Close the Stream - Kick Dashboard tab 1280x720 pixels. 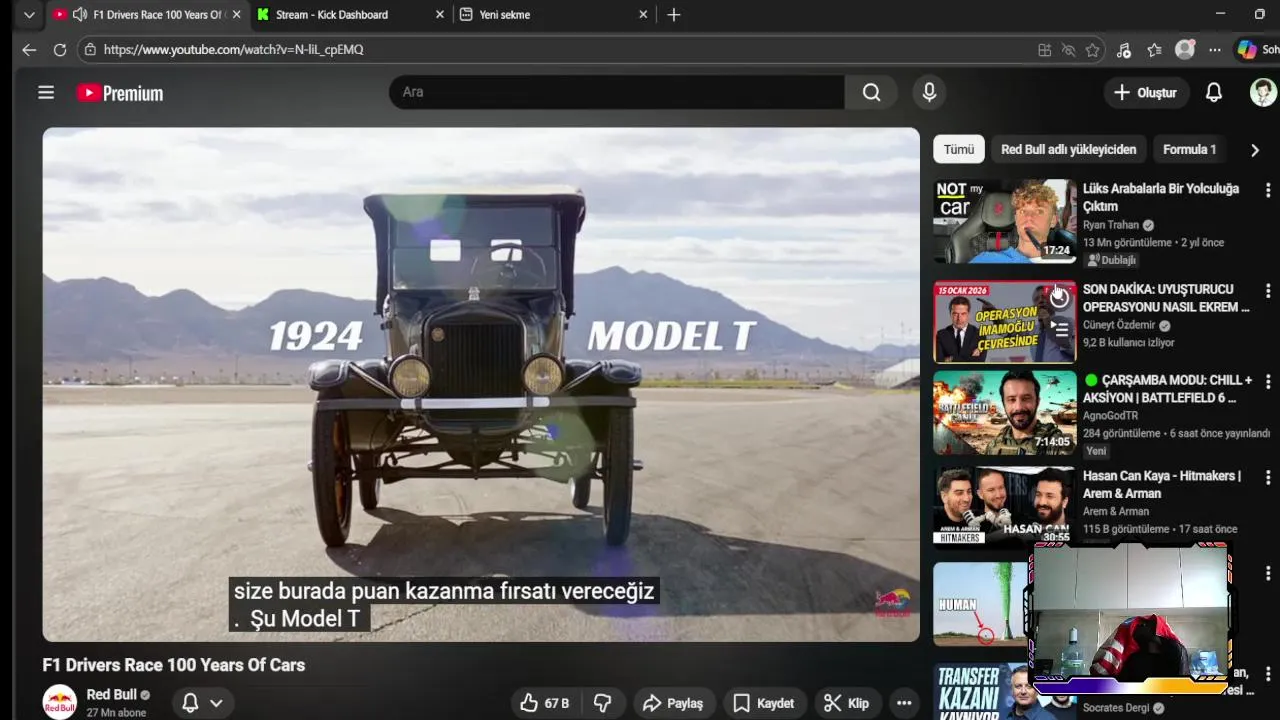tap(440, 15)
